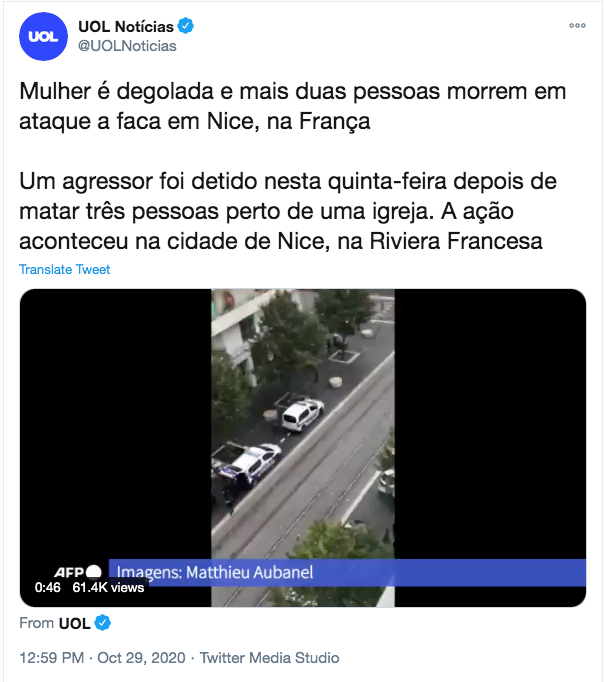Click verified badge beside From UOL
Screen dimensions: 604x682
click(x=103, y=623)
